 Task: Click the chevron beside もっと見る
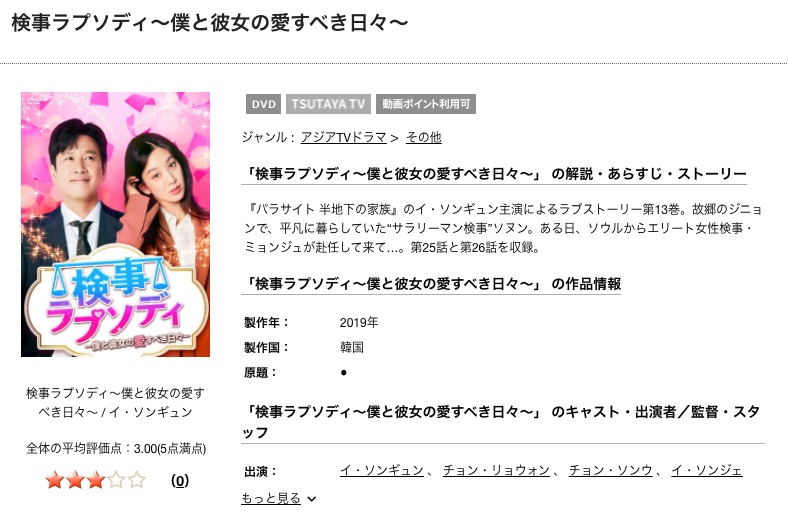pos(312,499)
